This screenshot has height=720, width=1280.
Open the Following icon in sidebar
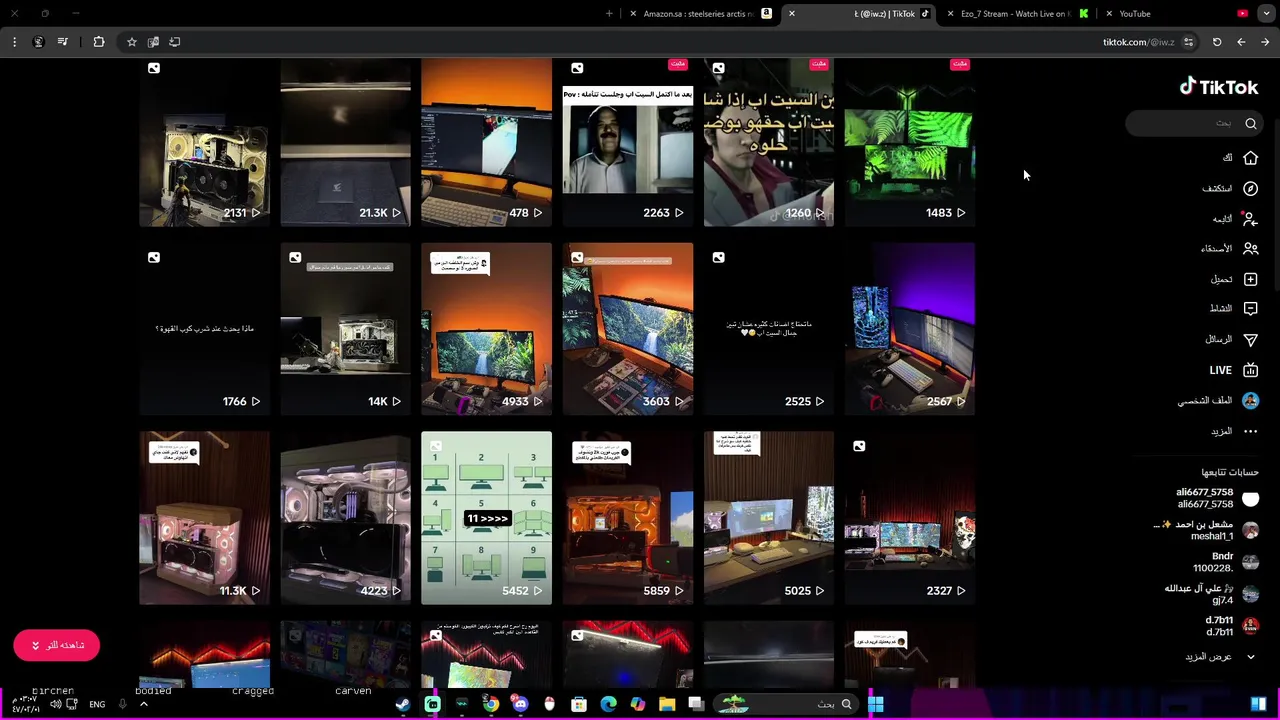(1250, 218)
